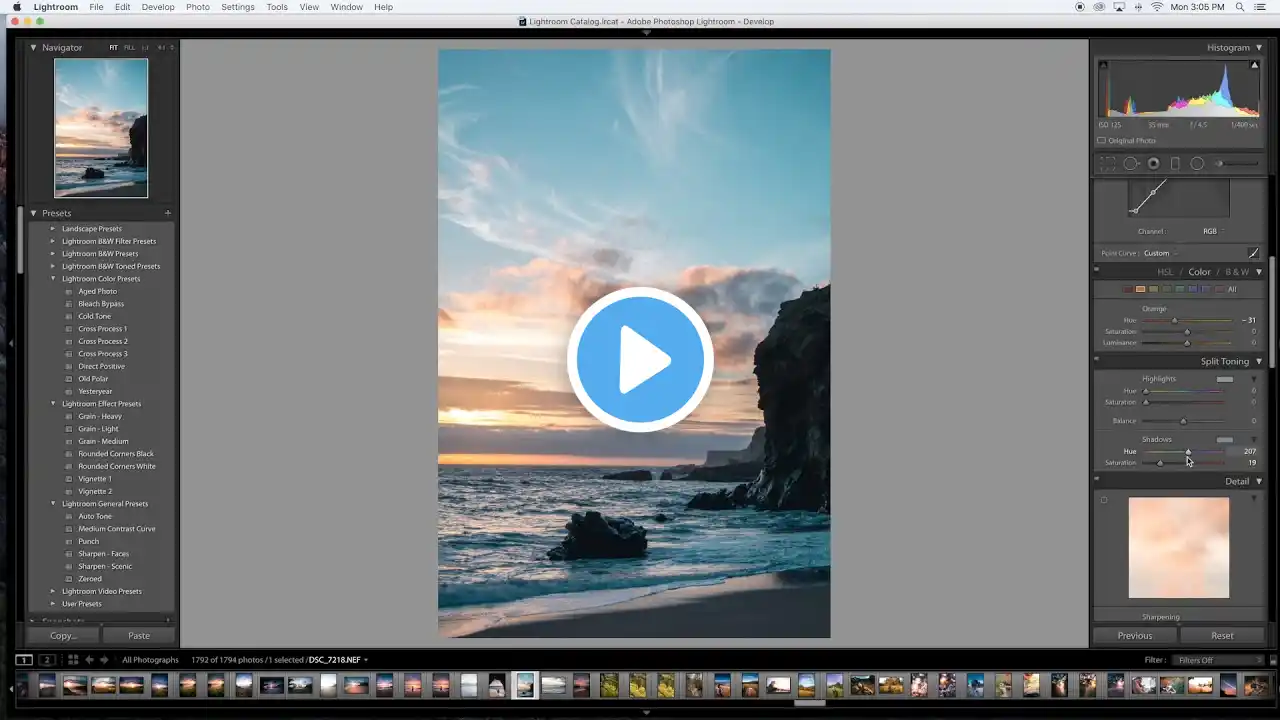
Task: Activate the Red Eye Correction tool
Action: (x=1153, y=164)
